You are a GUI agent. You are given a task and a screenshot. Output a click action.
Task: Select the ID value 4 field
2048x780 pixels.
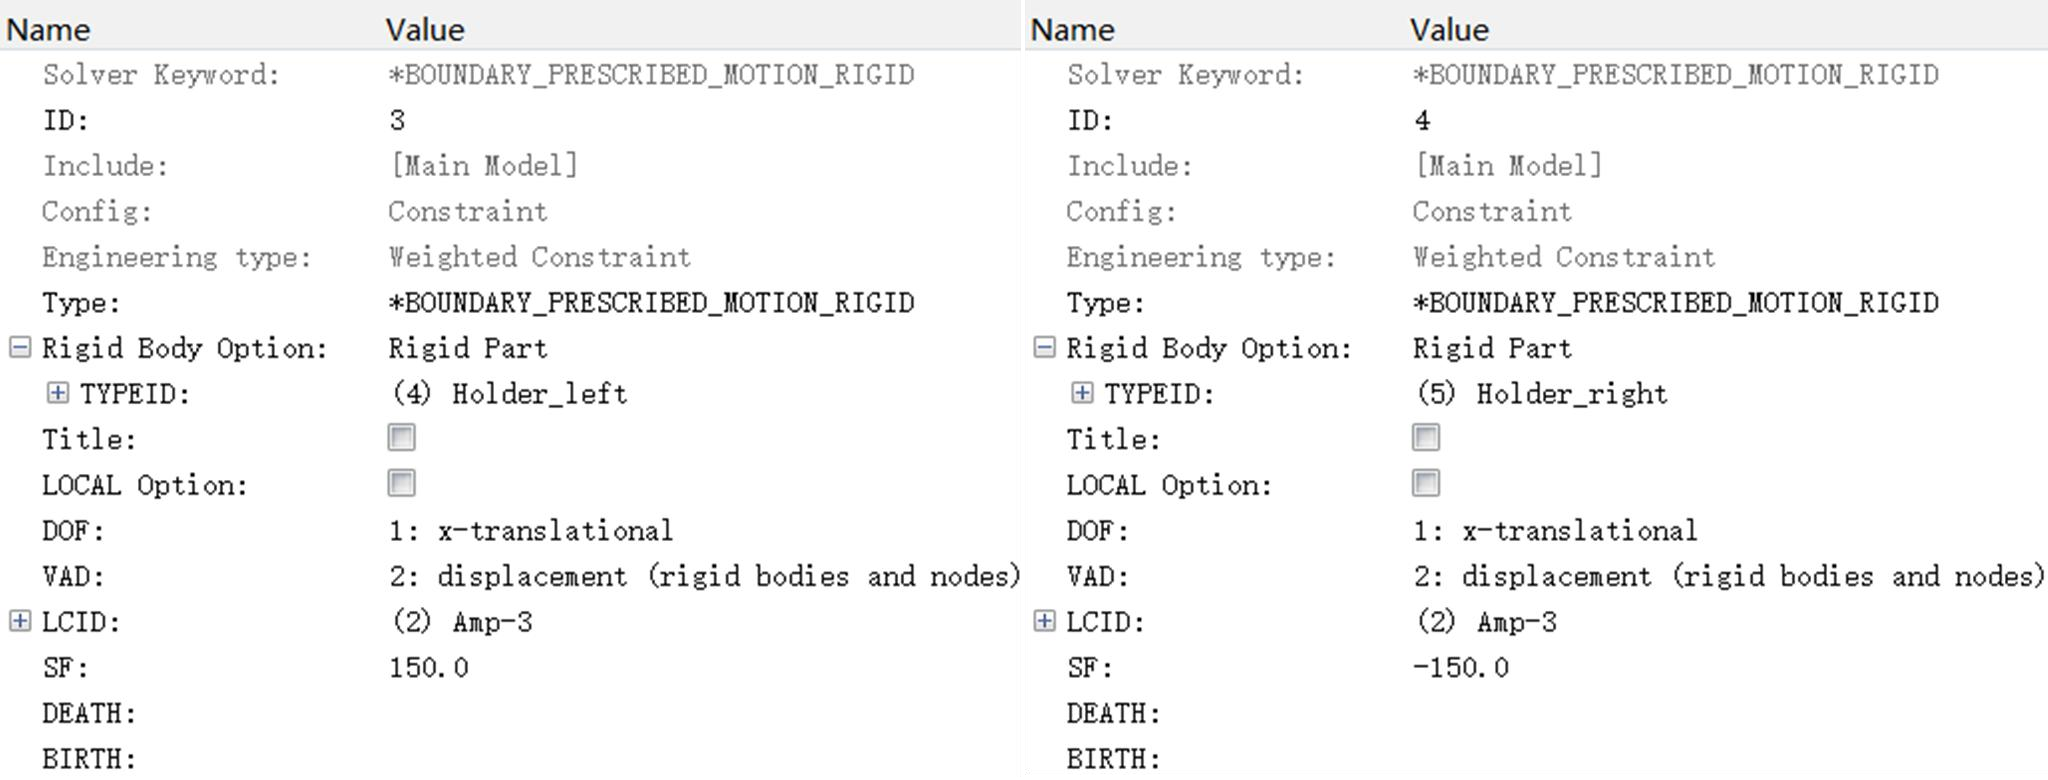pyautogui.click(x=1728, y=120)
